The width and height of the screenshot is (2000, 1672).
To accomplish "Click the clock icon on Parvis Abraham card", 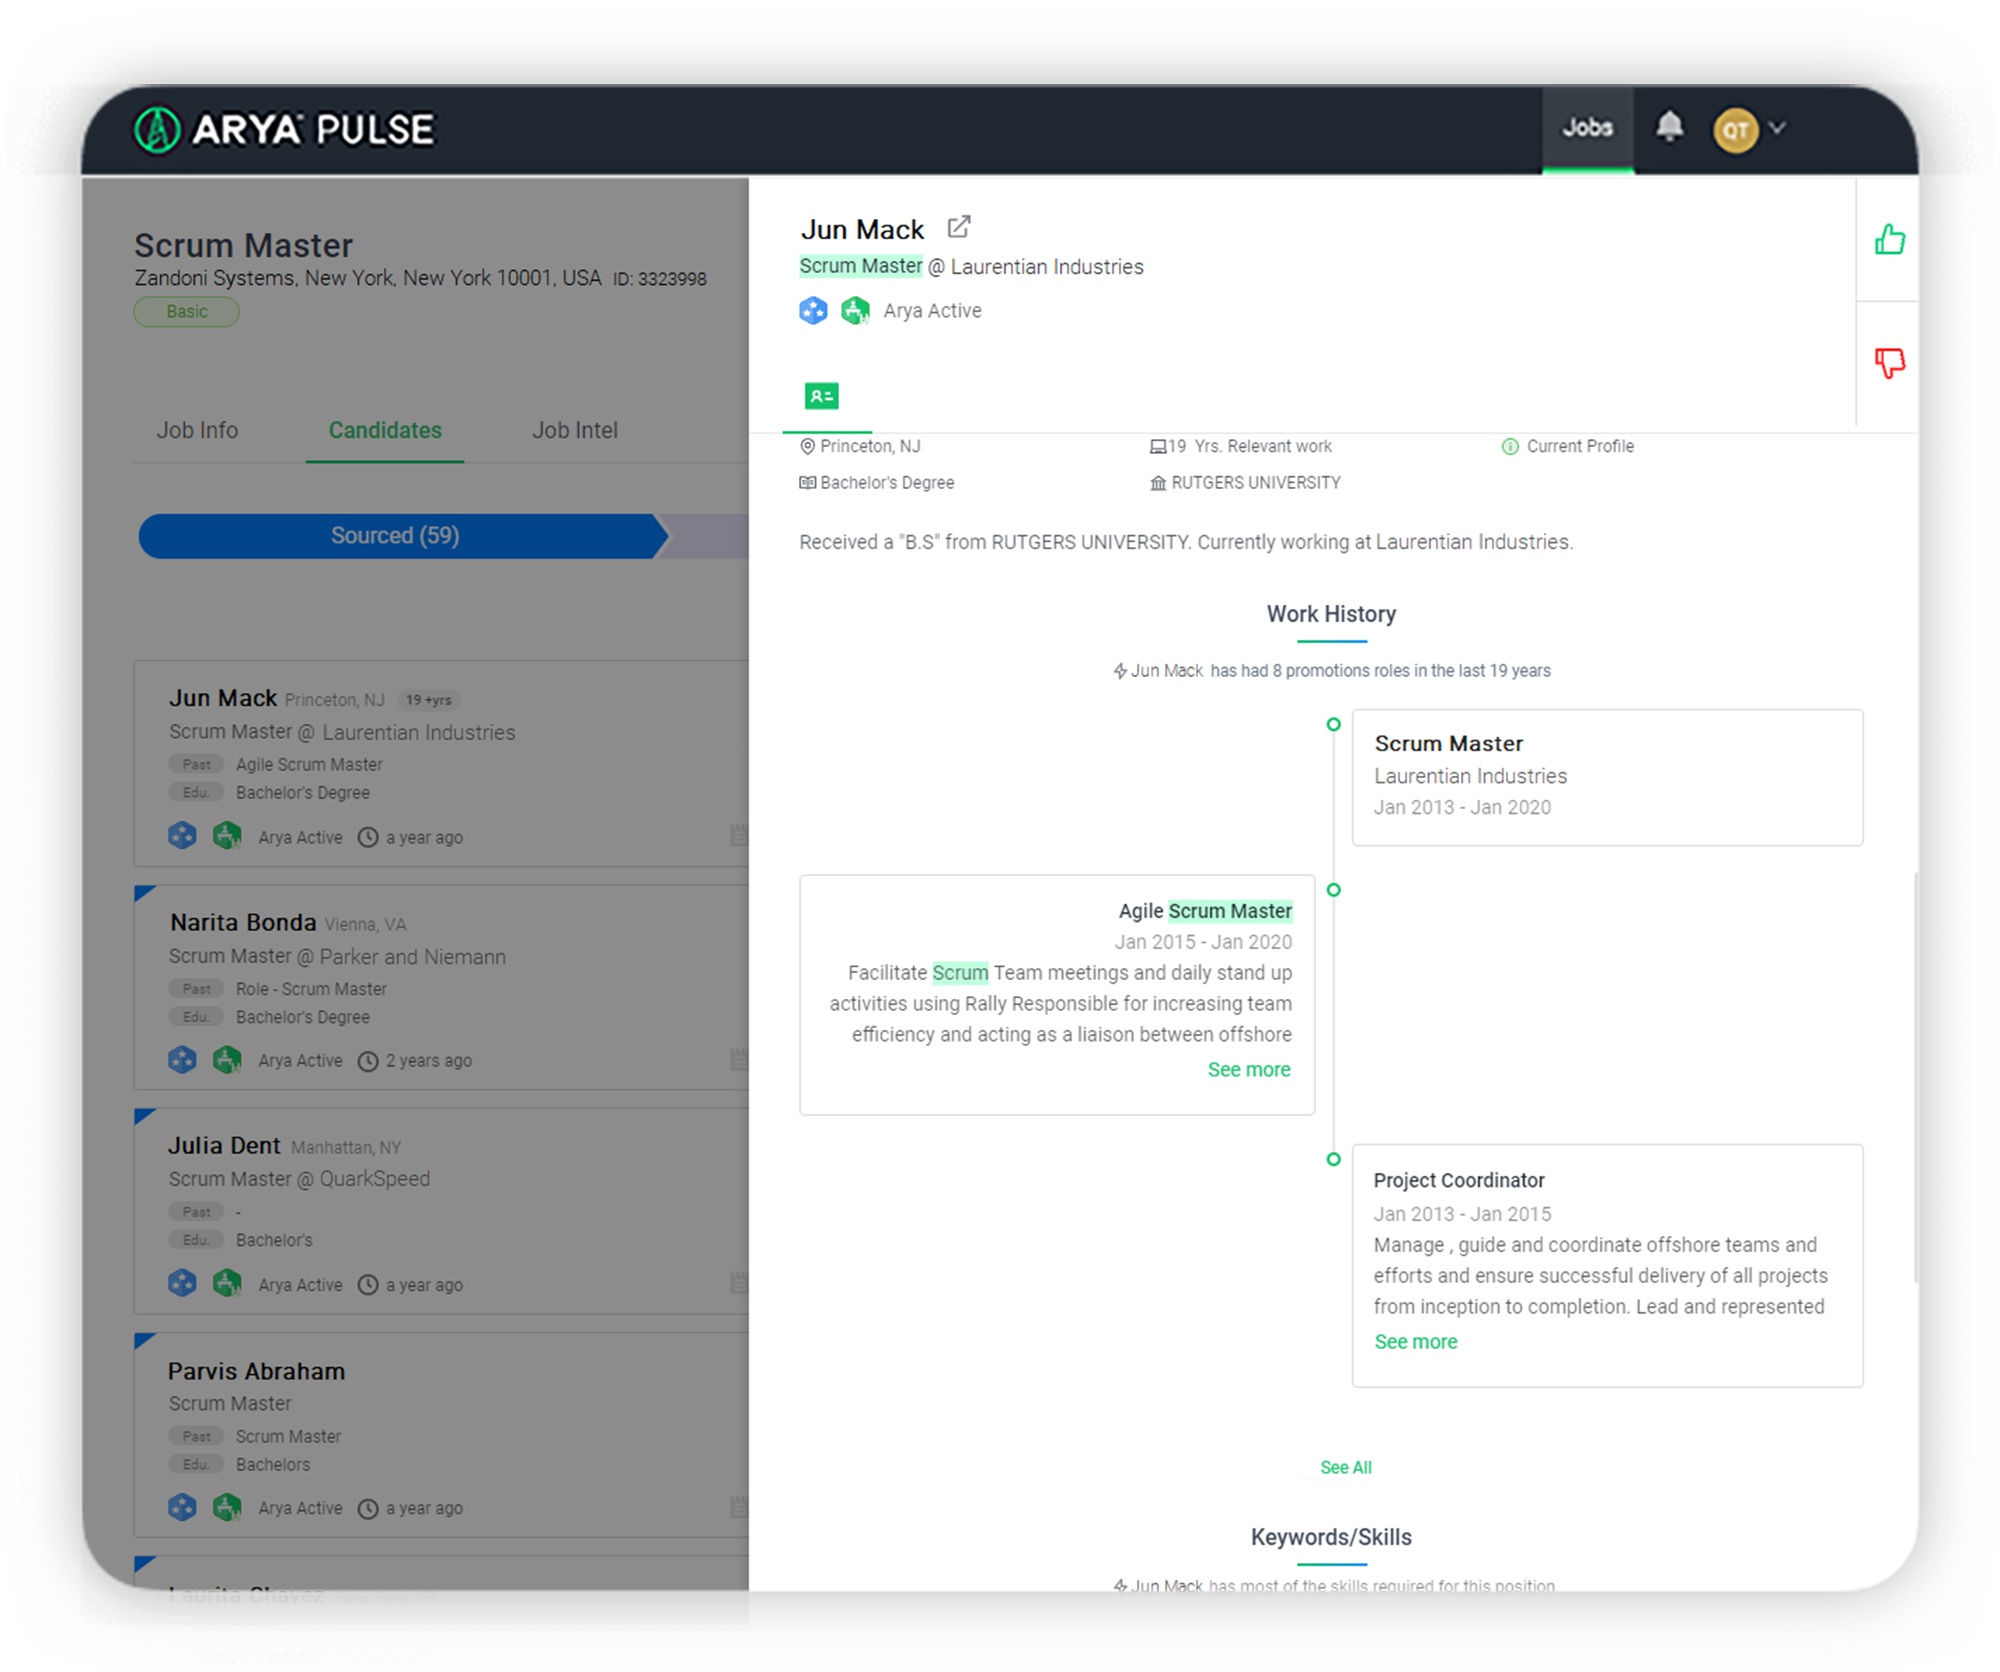I will [x=368, y=1510].
